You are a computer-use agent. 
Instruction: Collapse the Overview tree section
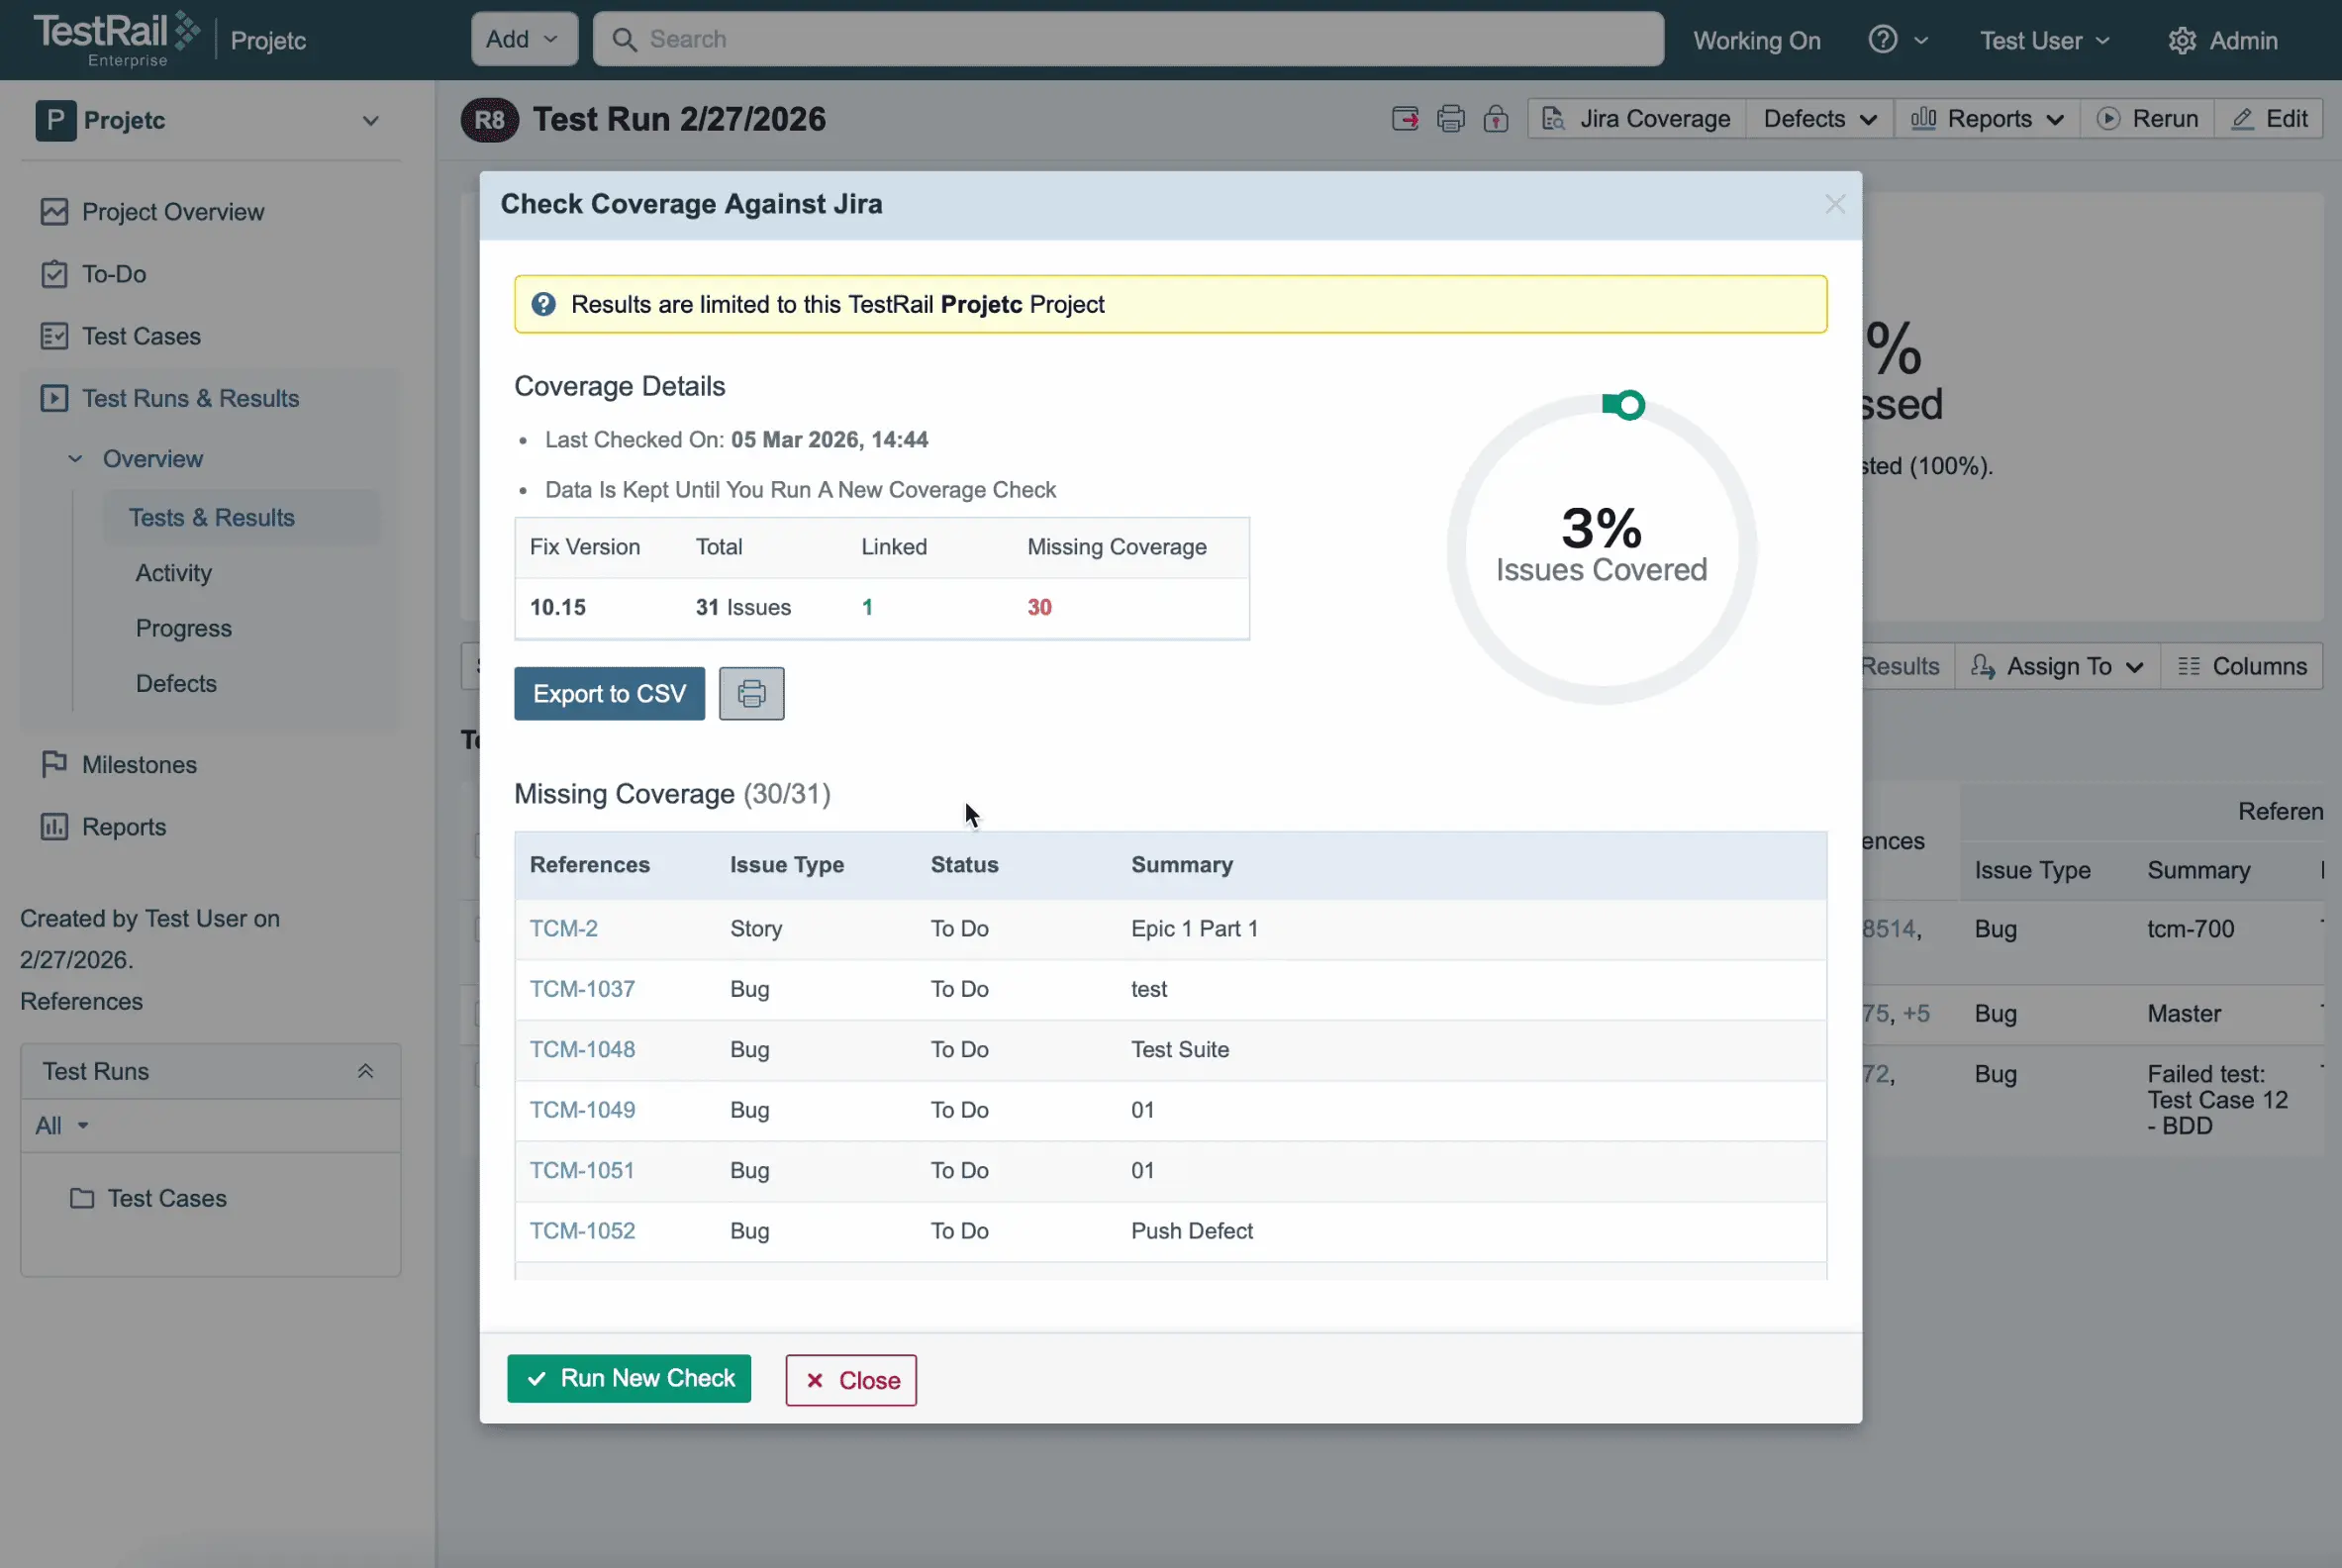click(75, 459)
